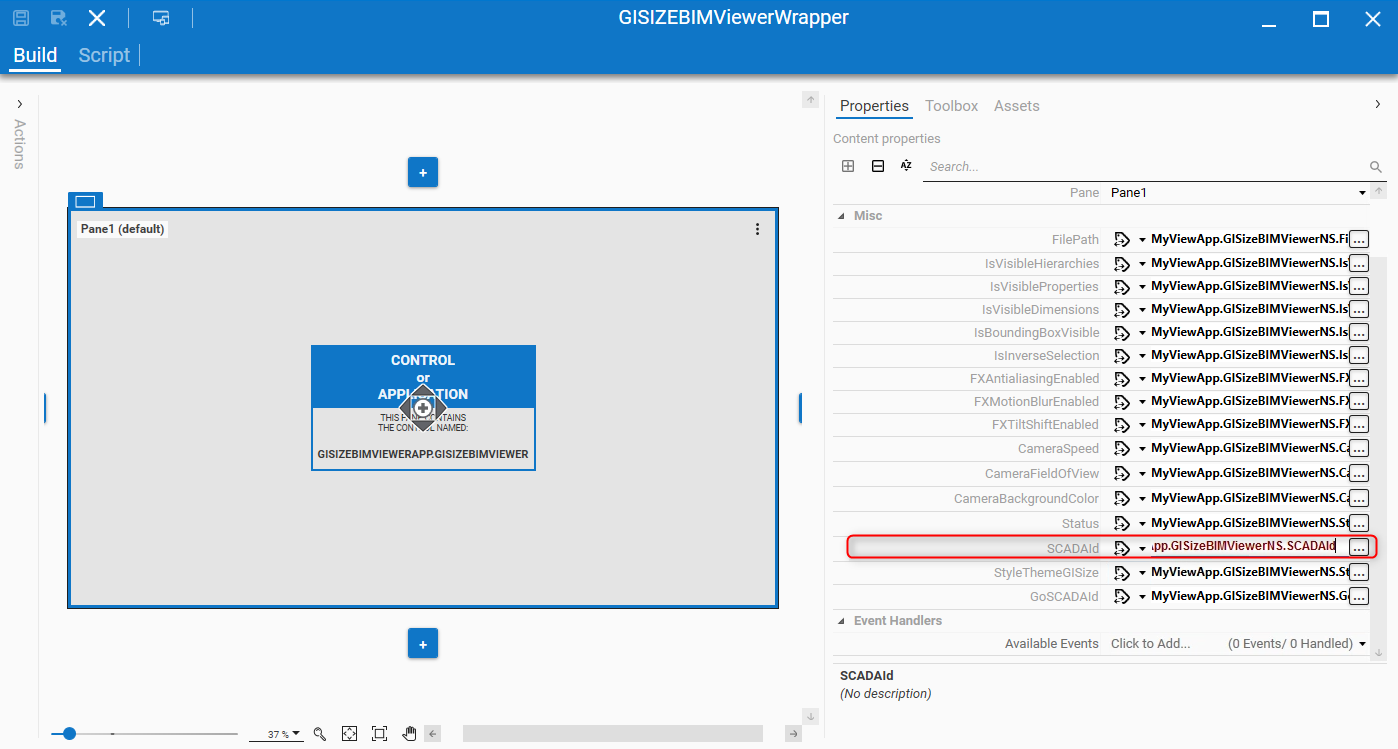Click the zoom slider handle
This screenshot has width=1398, height=749.
click(69, 734)
